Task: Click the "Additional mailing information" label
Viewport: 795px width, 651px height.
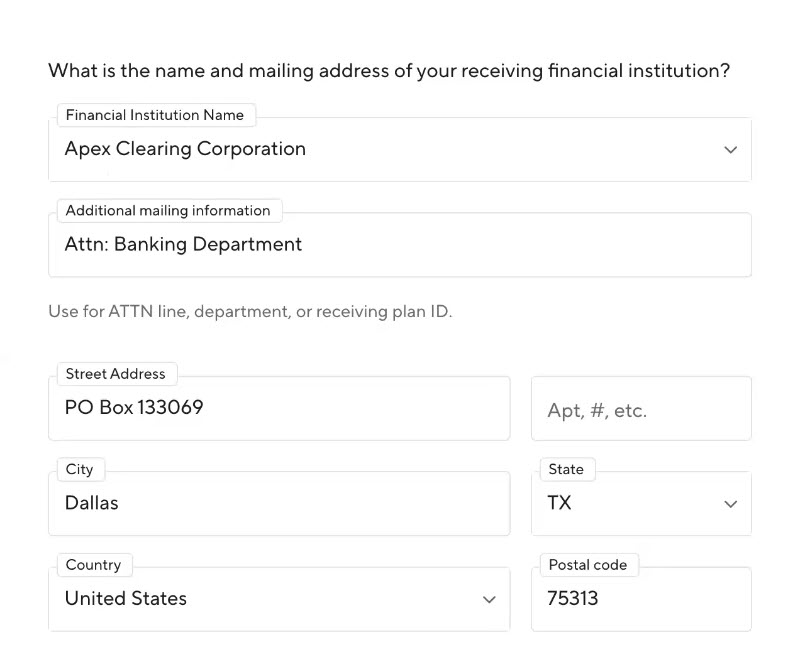Action: pos(168,211)
